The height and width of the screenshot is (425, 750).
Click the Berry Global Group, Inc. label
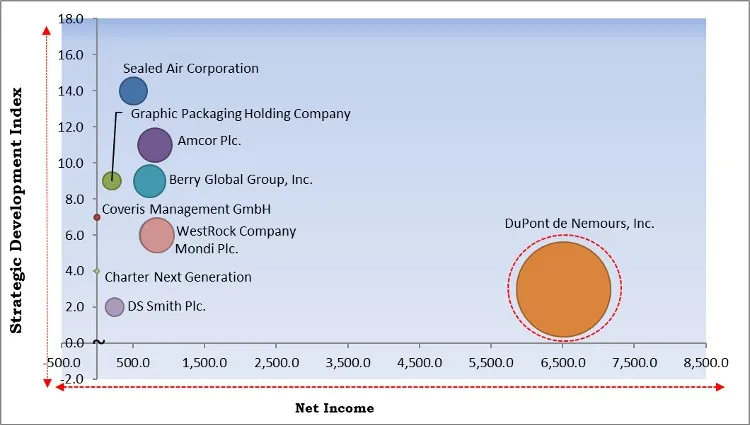(240, 180)
